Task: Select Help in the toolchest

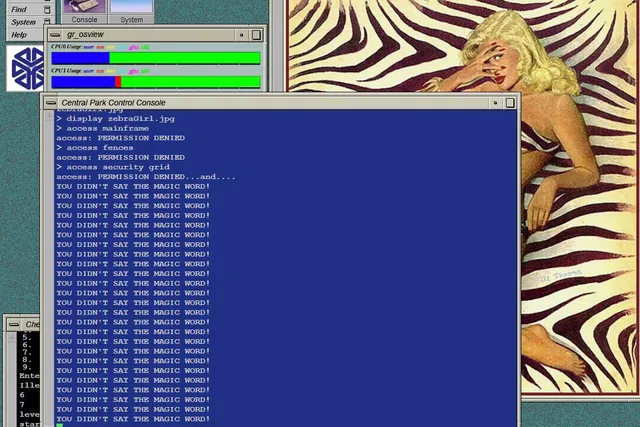Action: tap(19, 35)
